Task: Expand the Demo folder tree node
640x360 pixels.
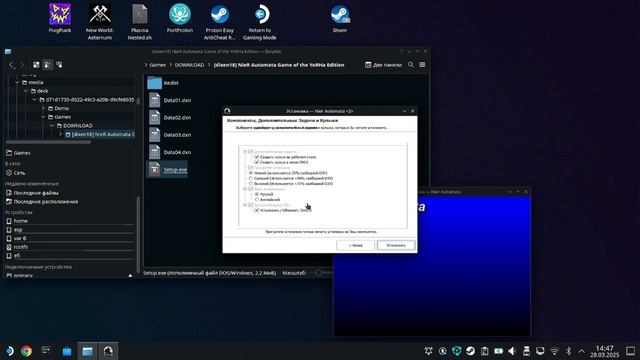Action: pos(43,108)
